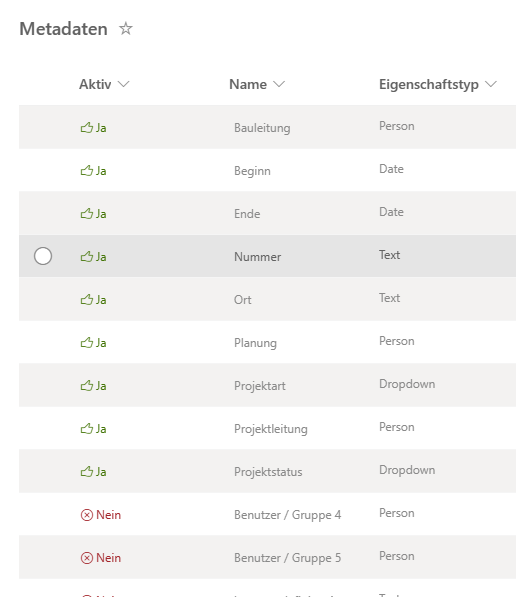Click the red X icon for Benutzer / Gruppe 4

87,515
